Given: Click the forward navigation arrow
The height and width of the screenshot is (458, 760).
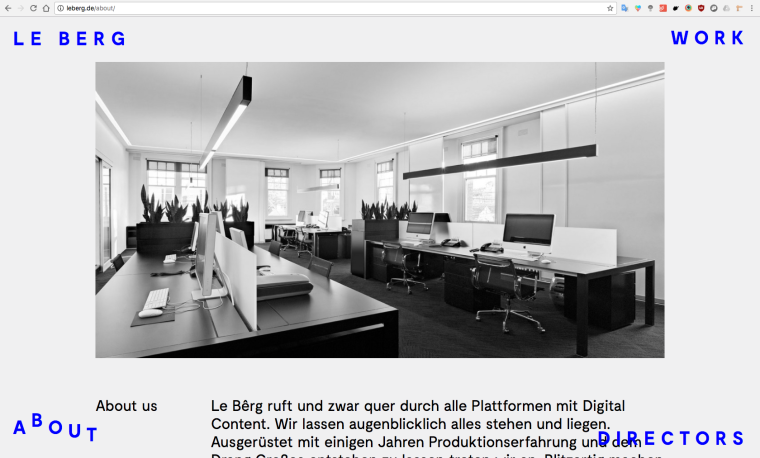Looking at the screenshot, I should (x=20, y=8).
